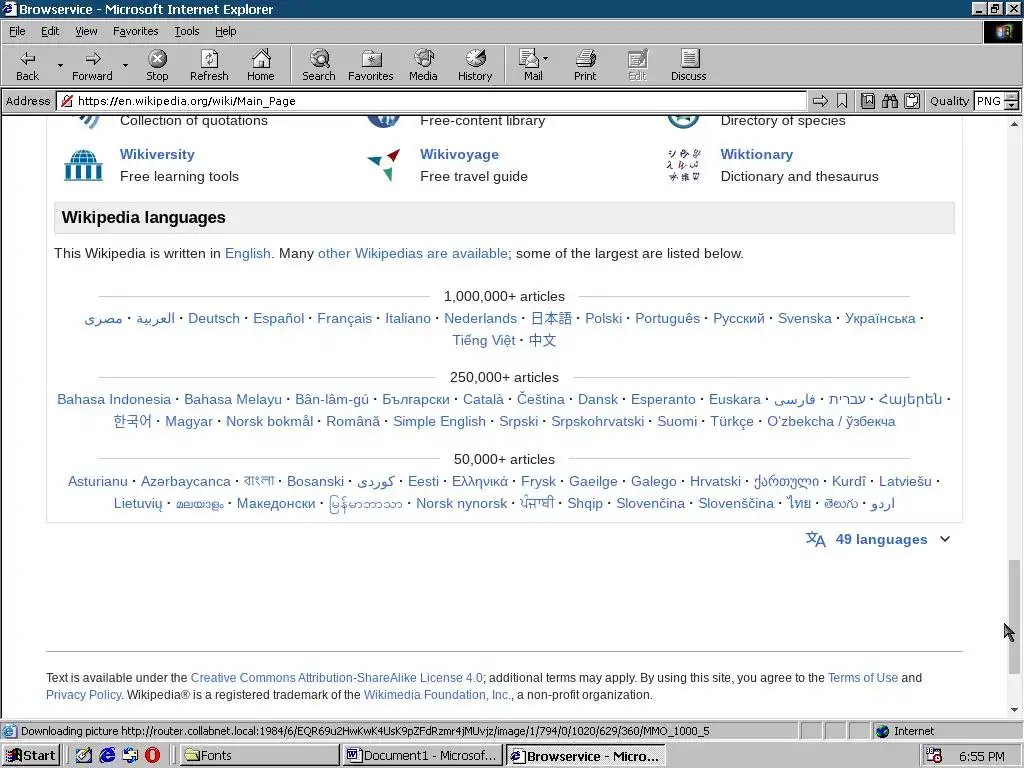Click the Stop loading button
The width and height of the screenshot is (1024, 768).
pos(157,65)
